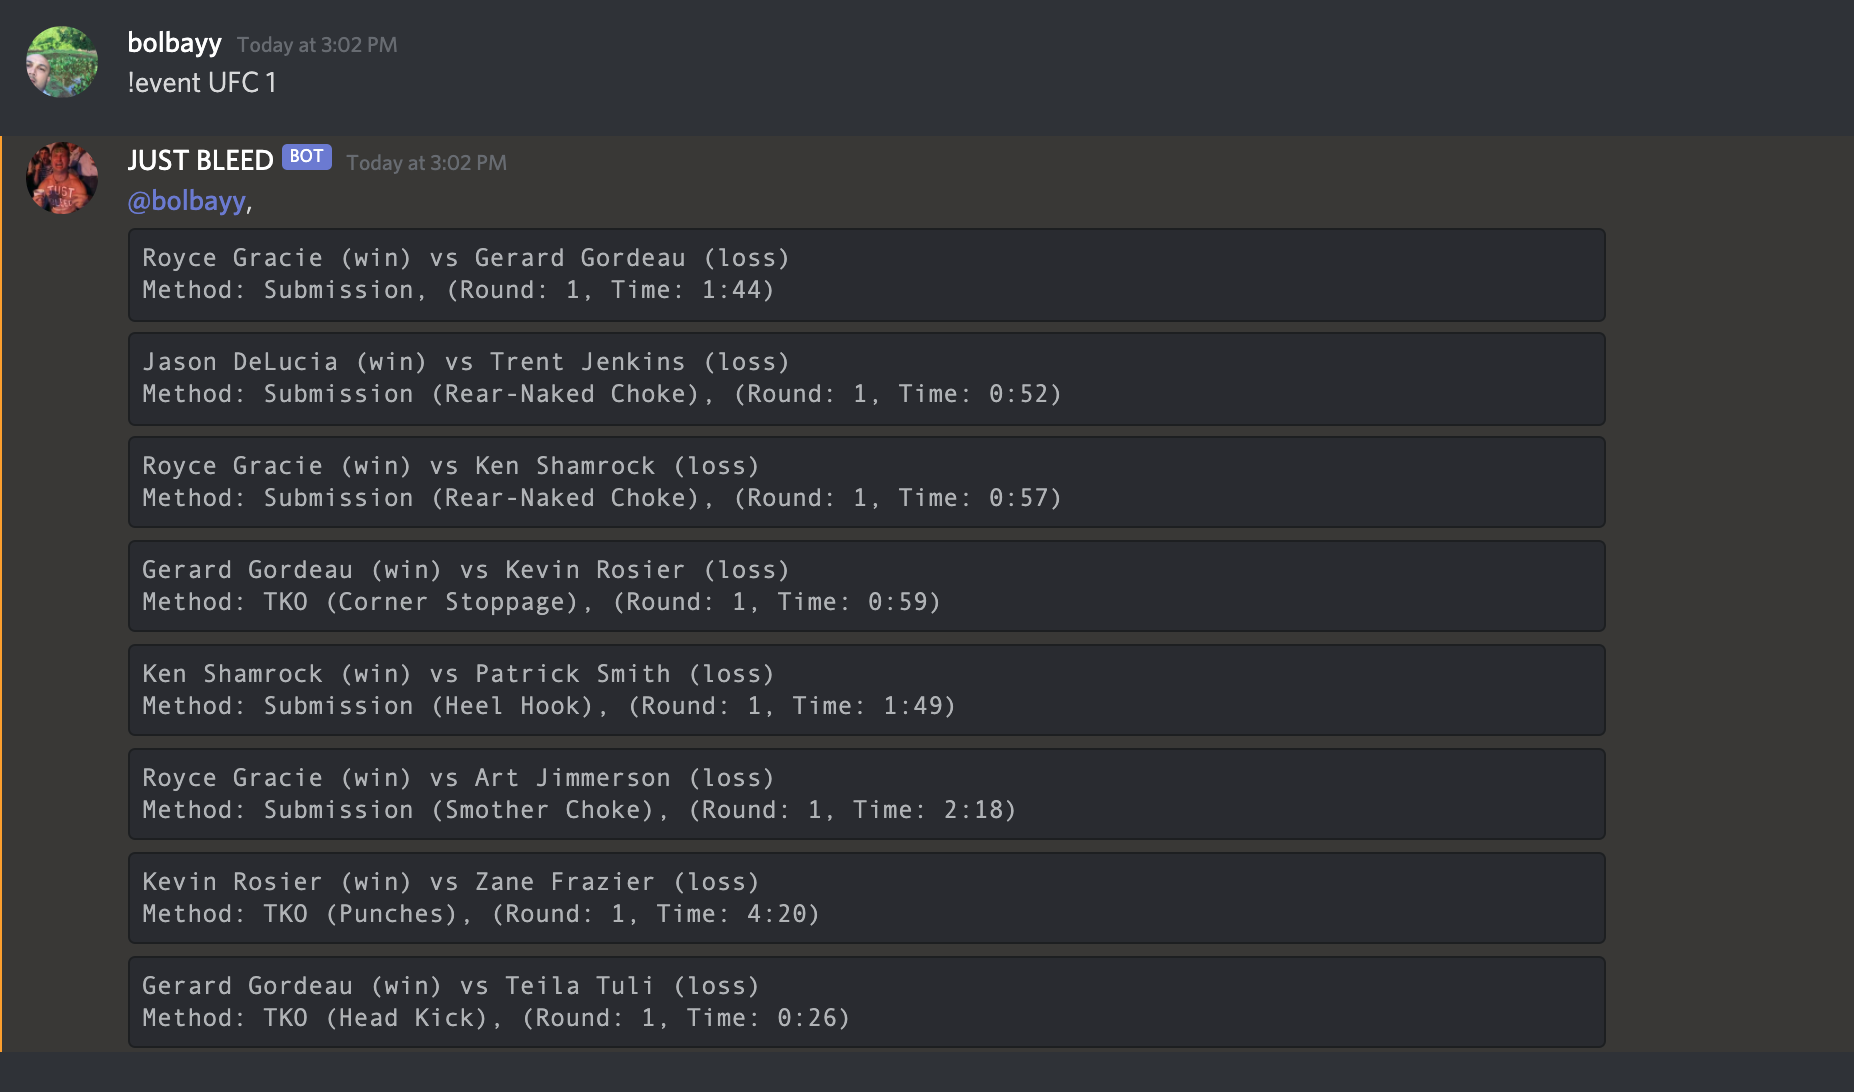The width and height of the screenshot is (1854, 1092).
Task: Click the blue BOT badge
Action: 305,156
